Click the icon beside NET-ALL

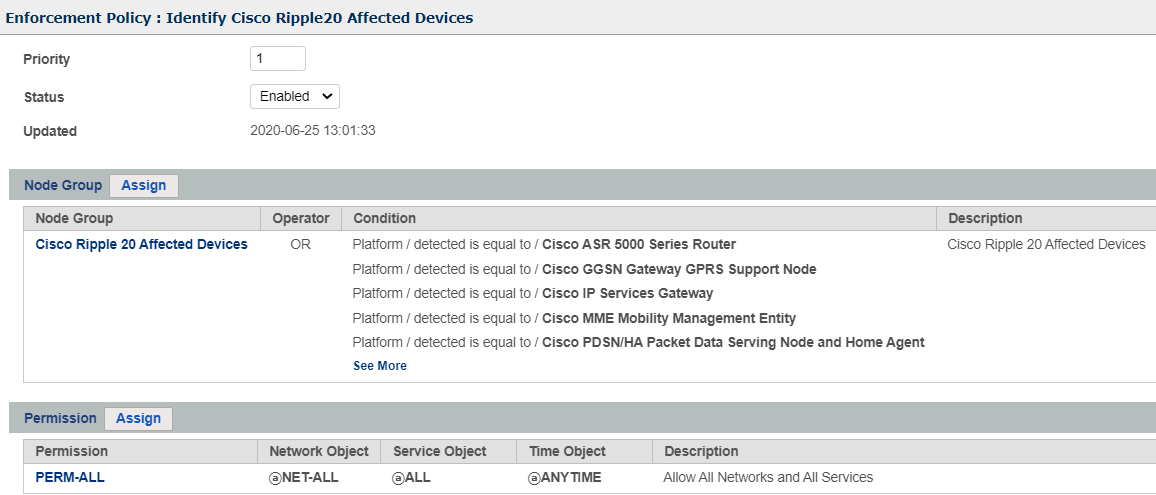coord(275,478)
